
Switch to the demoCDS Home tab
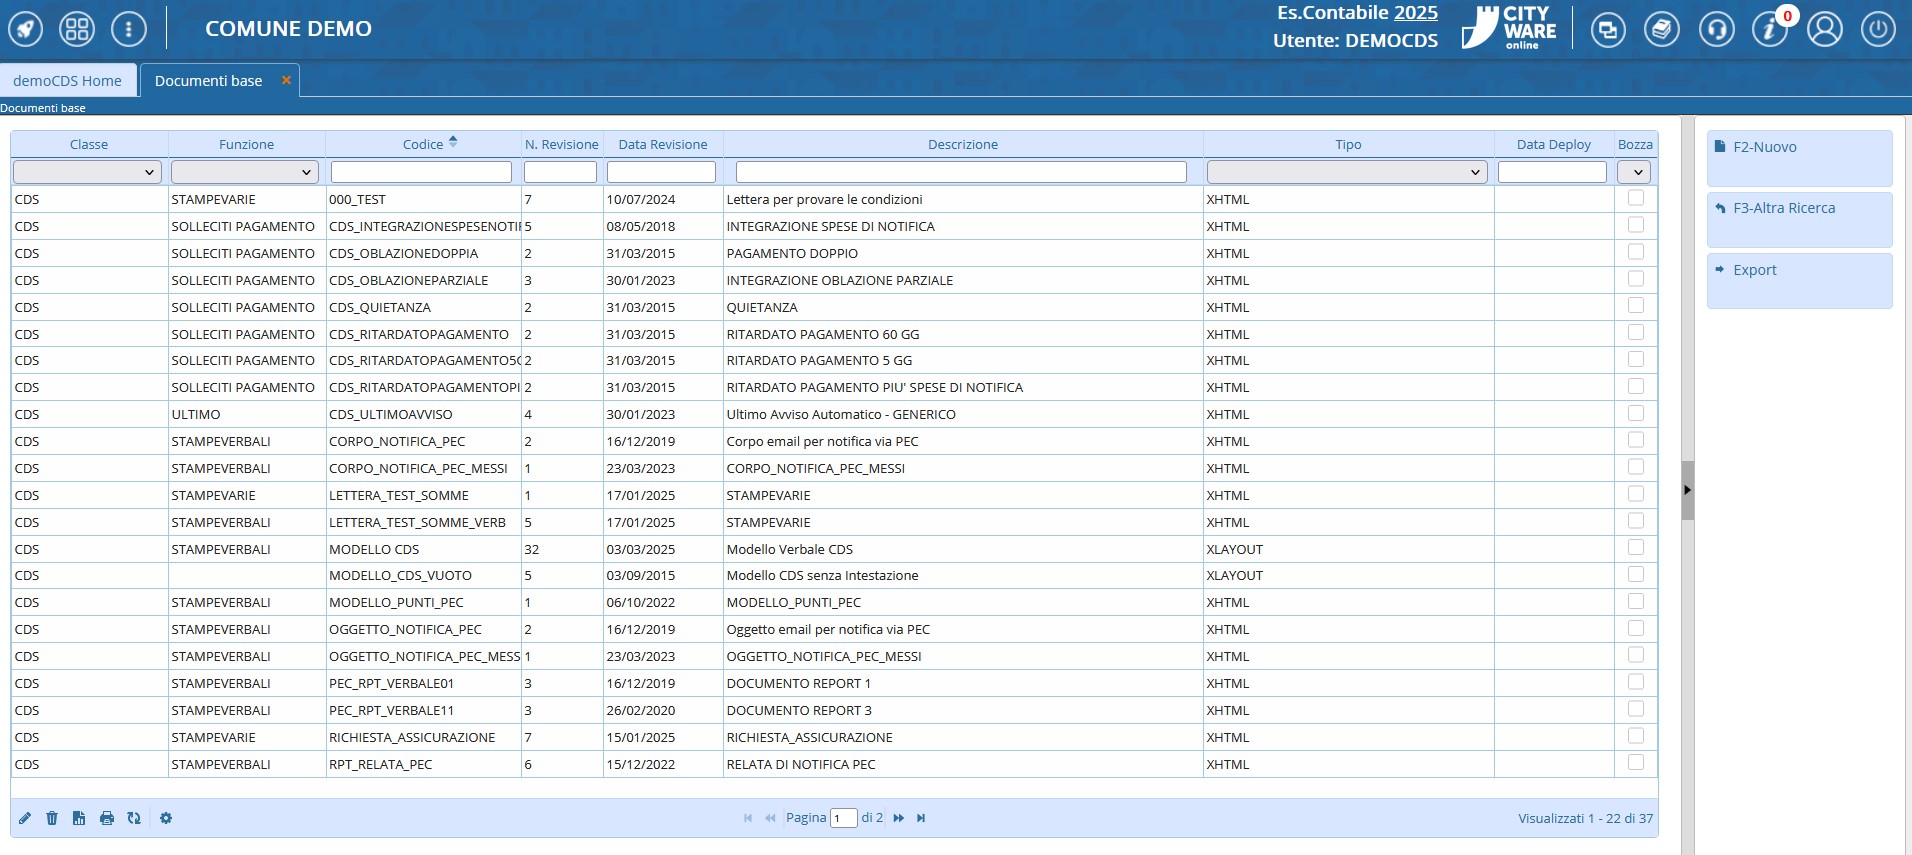coord(67,81)
